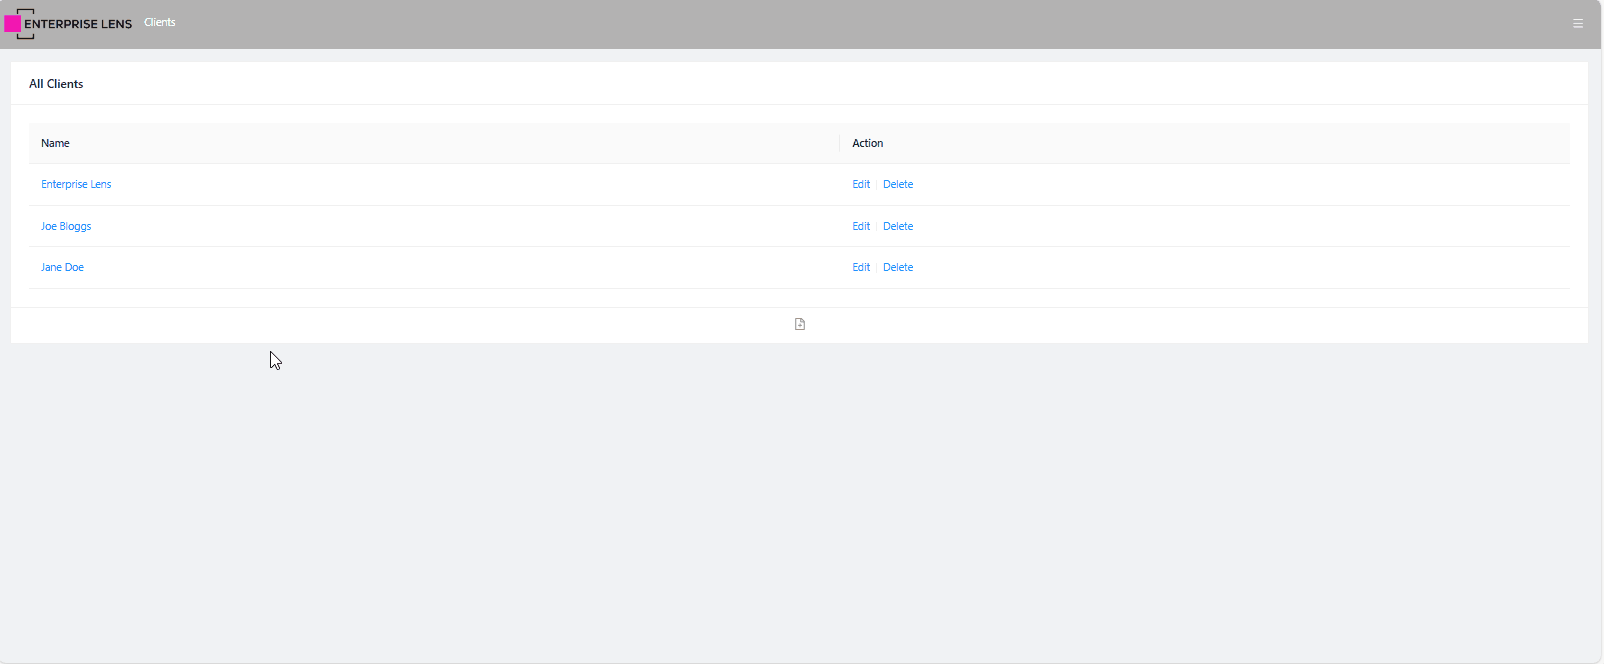This screenshot has width=1604, height=664.
Task: Click the ENTERPRISE LENS brand text
Action: click(x=78, y=24)
